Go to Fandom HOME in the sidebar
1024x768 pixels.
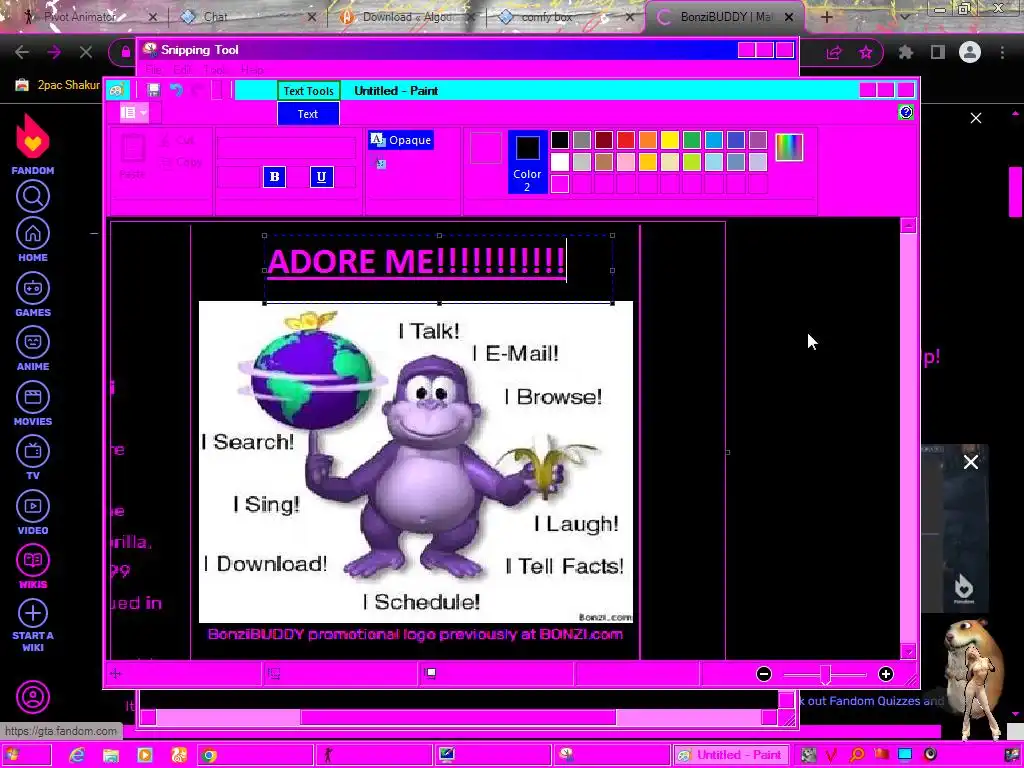point(33,240)
